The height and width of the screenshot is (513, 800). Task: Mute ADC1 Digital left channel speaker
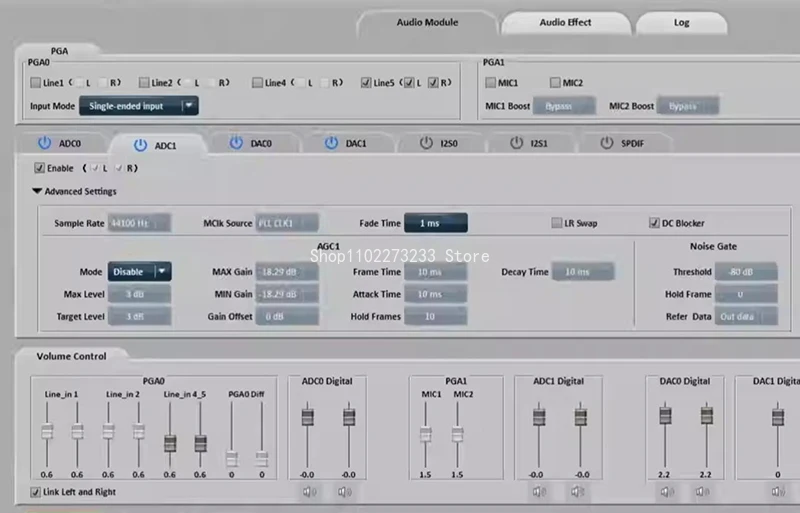point(539,492)
